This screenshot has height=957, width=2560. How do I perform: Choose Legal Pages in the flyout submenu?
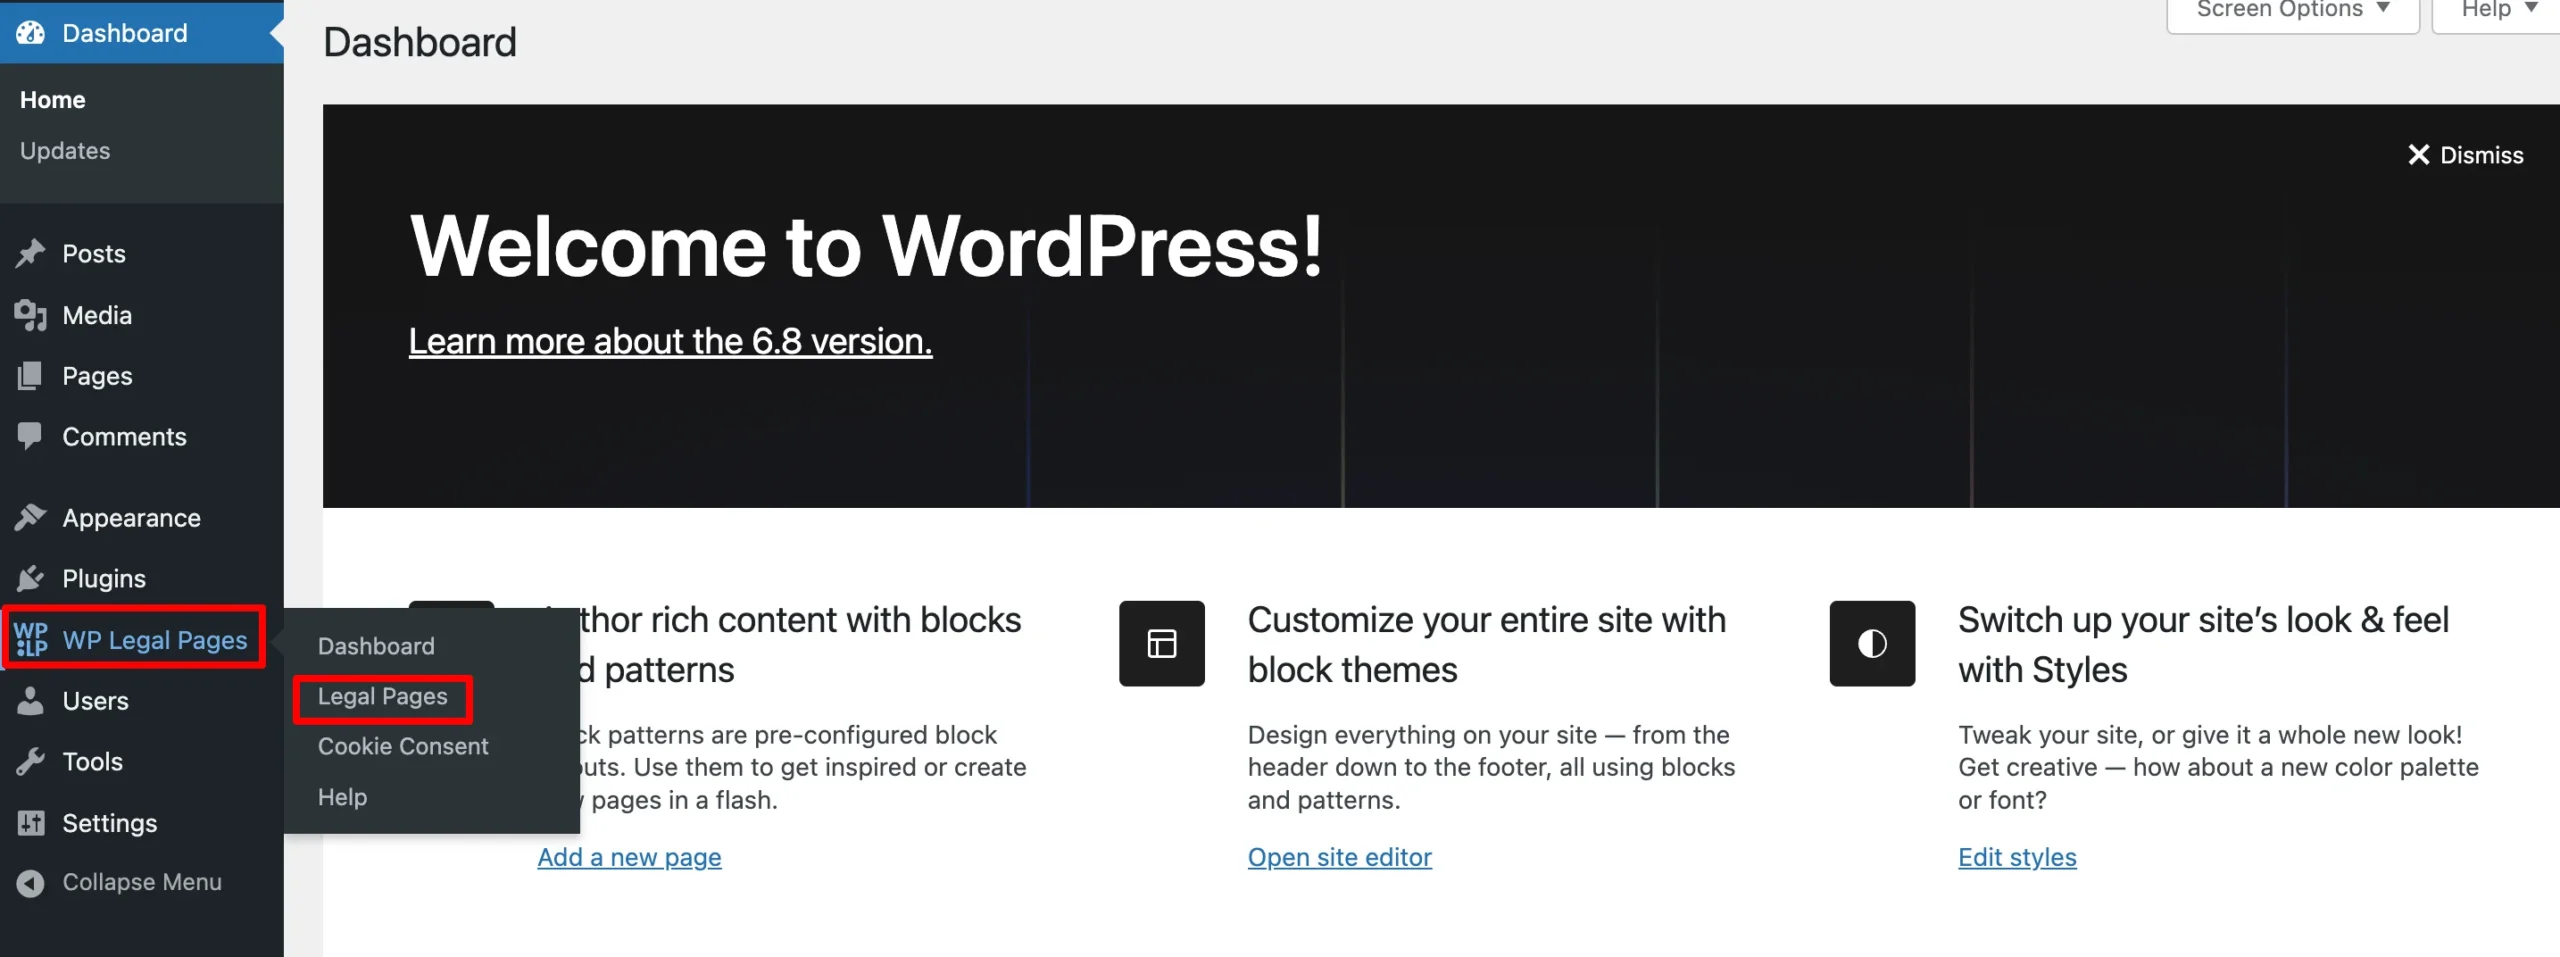[x=382, y=697]
